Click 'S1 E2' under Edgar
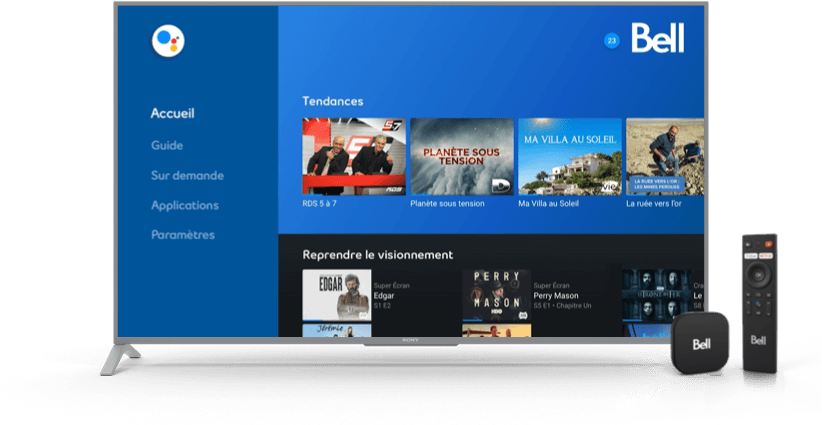The image size is (822, 425). pyautogui.click(x=382, y=305)
